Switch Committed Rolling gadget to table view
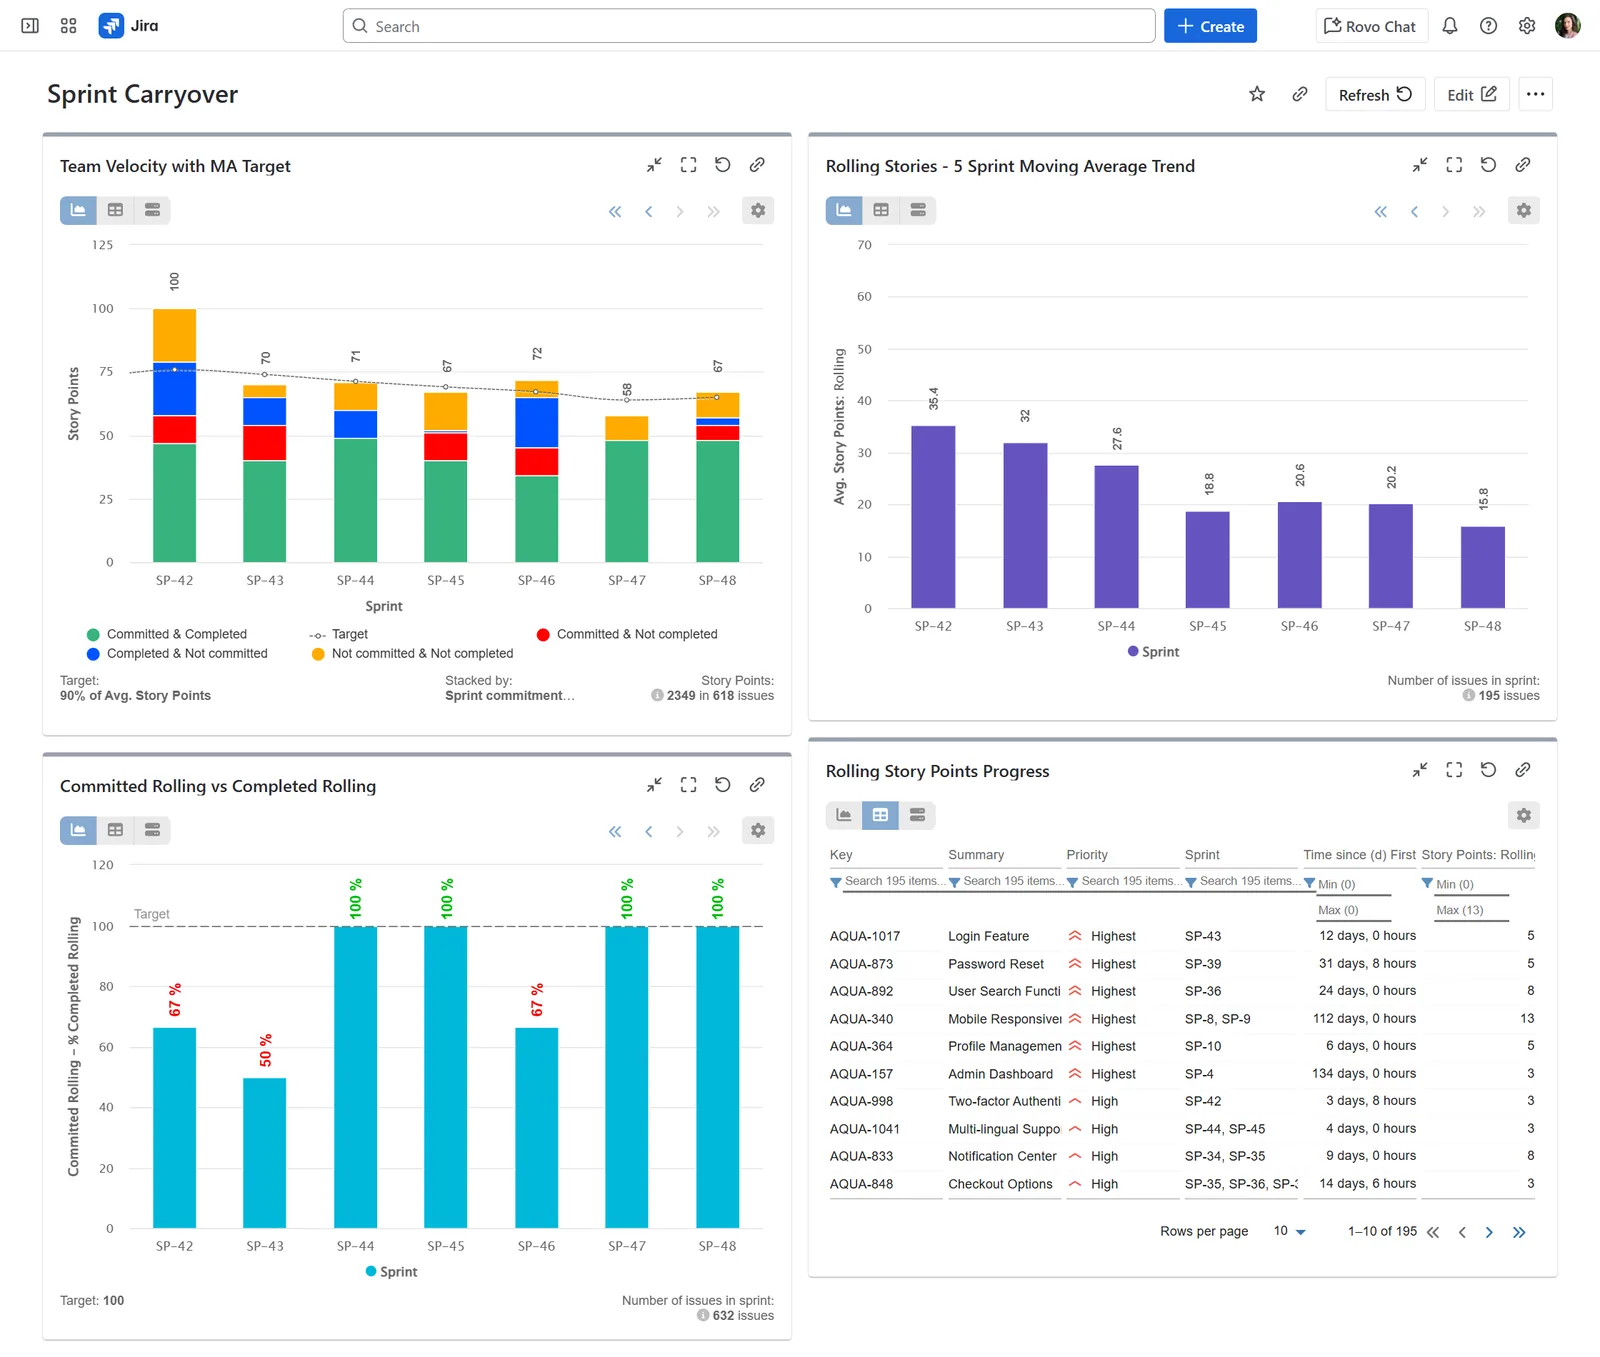Image resolution: width=1600 pixels, height=1357 pixels. pos(115,830)
